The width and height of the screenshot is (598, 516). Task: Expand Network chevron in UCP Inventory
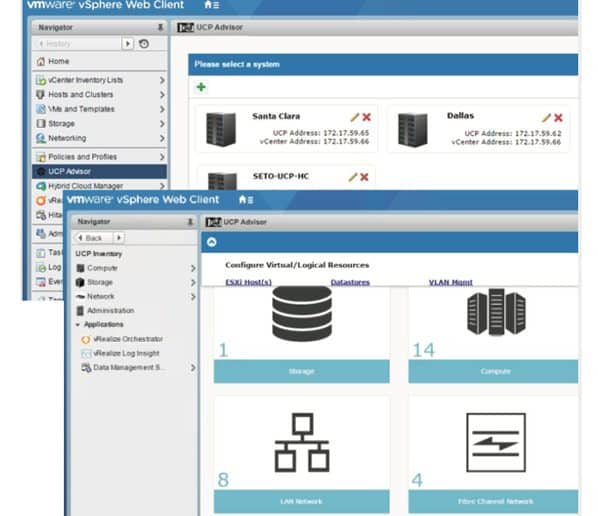coord(193,297)
